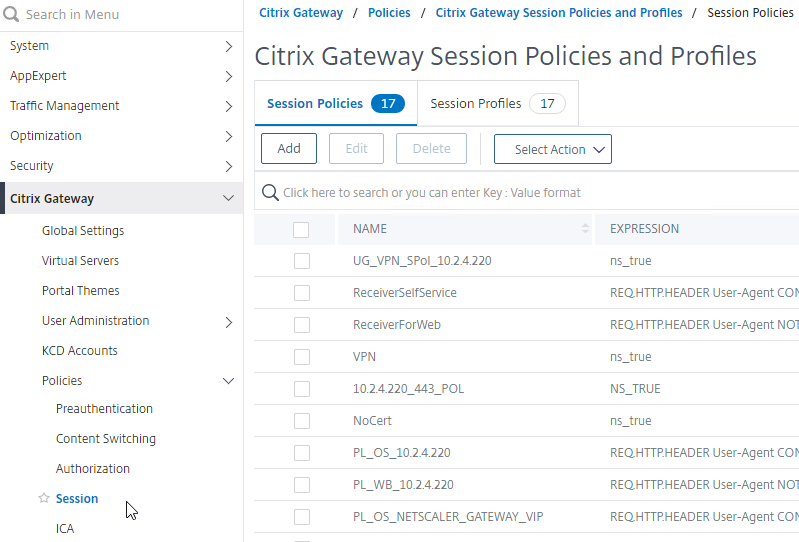Open Virtual Servers in the menu
The image size is (799, 542).
pos(81,261)
